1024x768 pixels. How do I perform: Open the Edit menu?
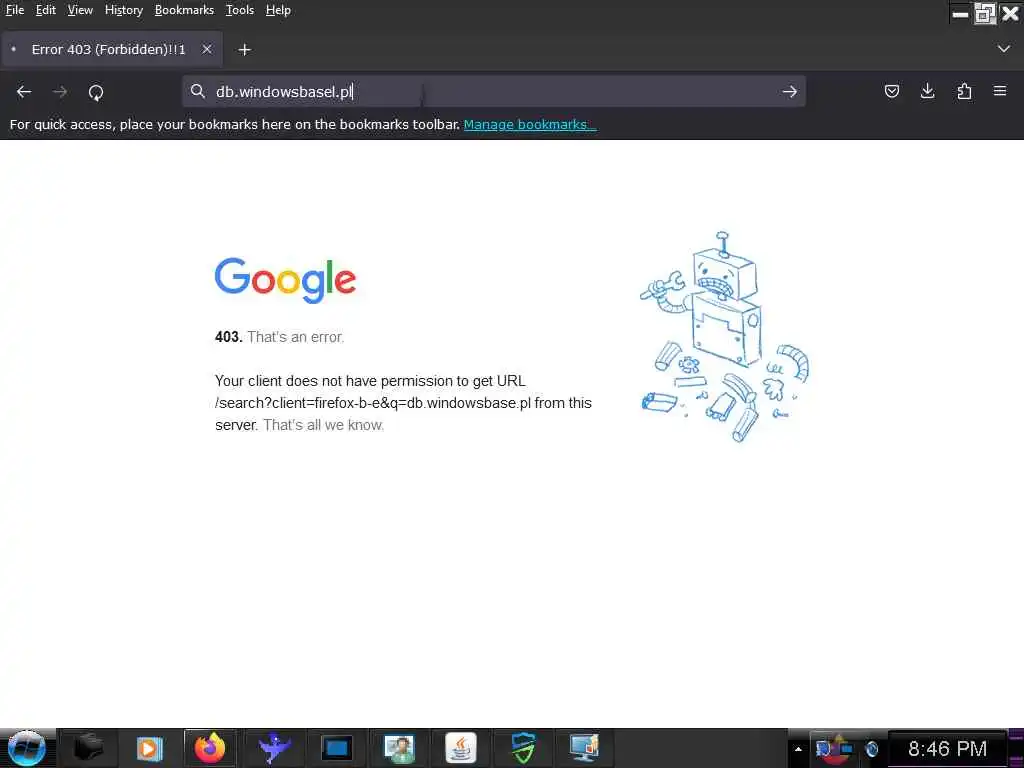[46, 10]
